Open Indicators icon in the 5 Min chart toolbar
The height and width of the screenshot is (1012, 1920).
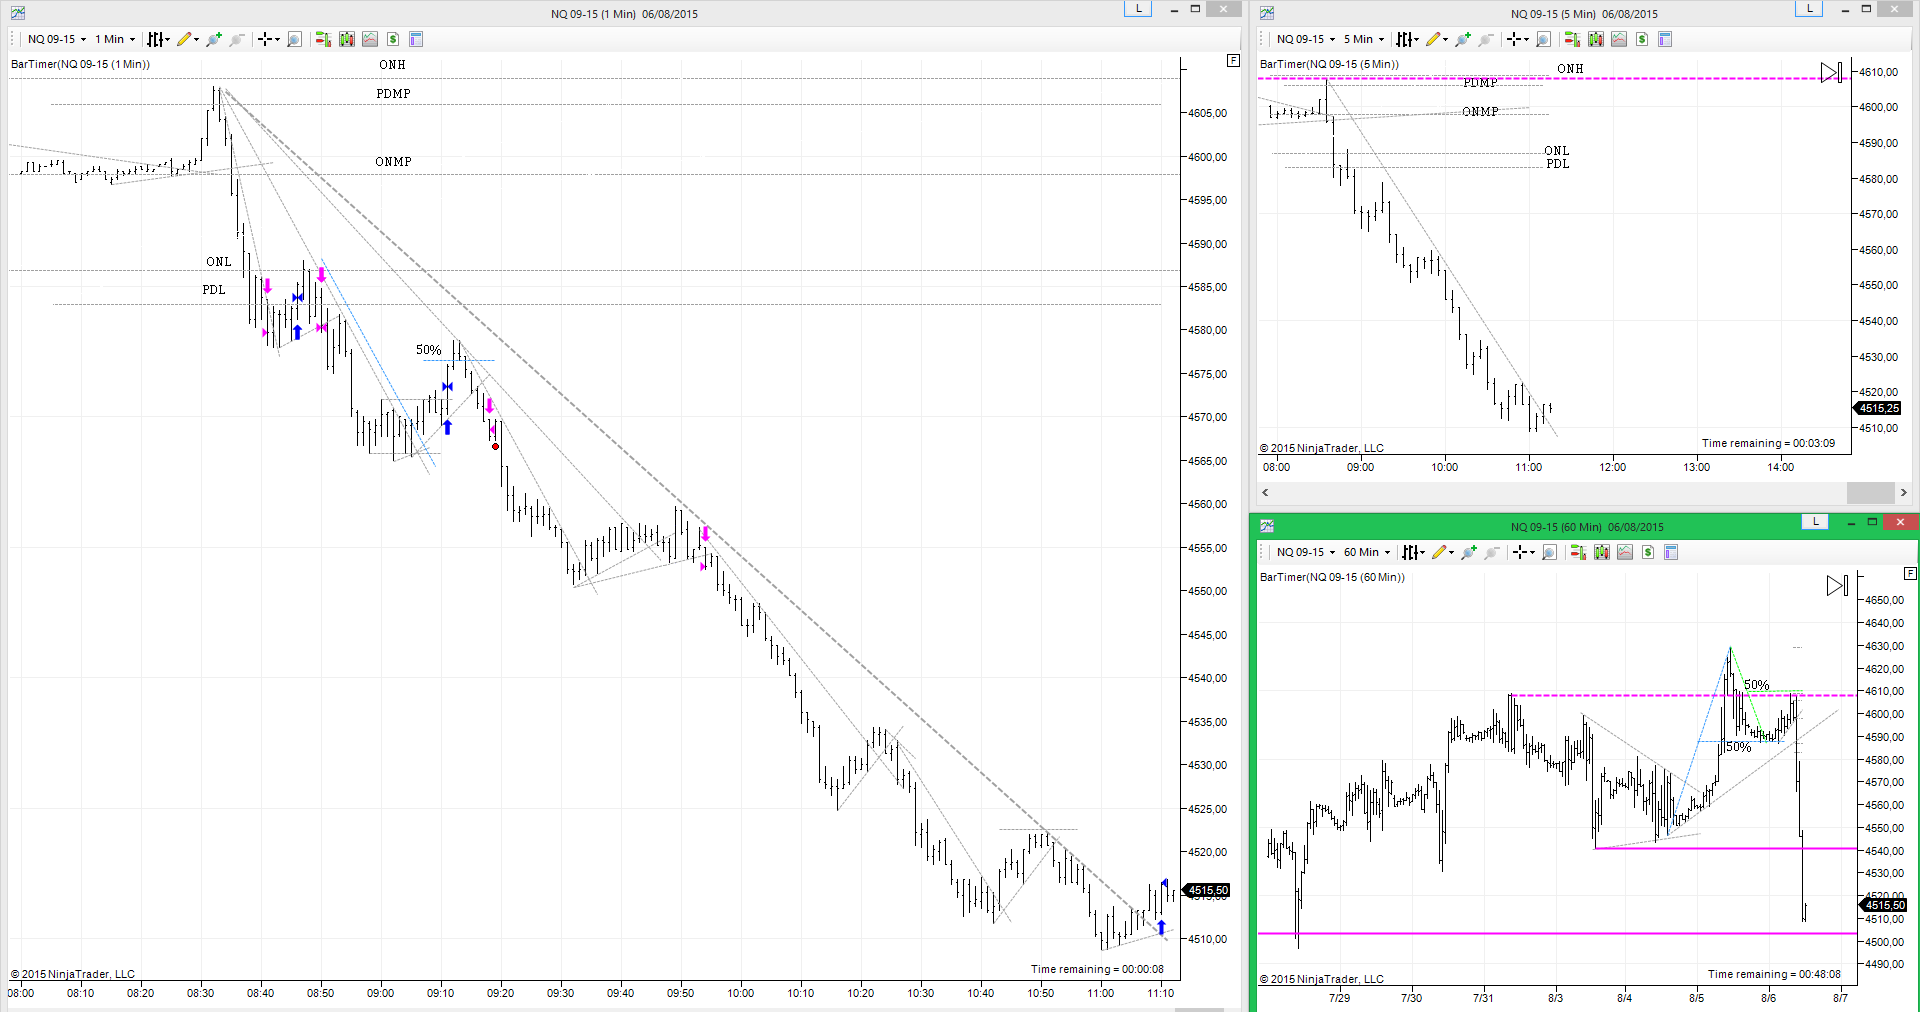coord(1619,39)
